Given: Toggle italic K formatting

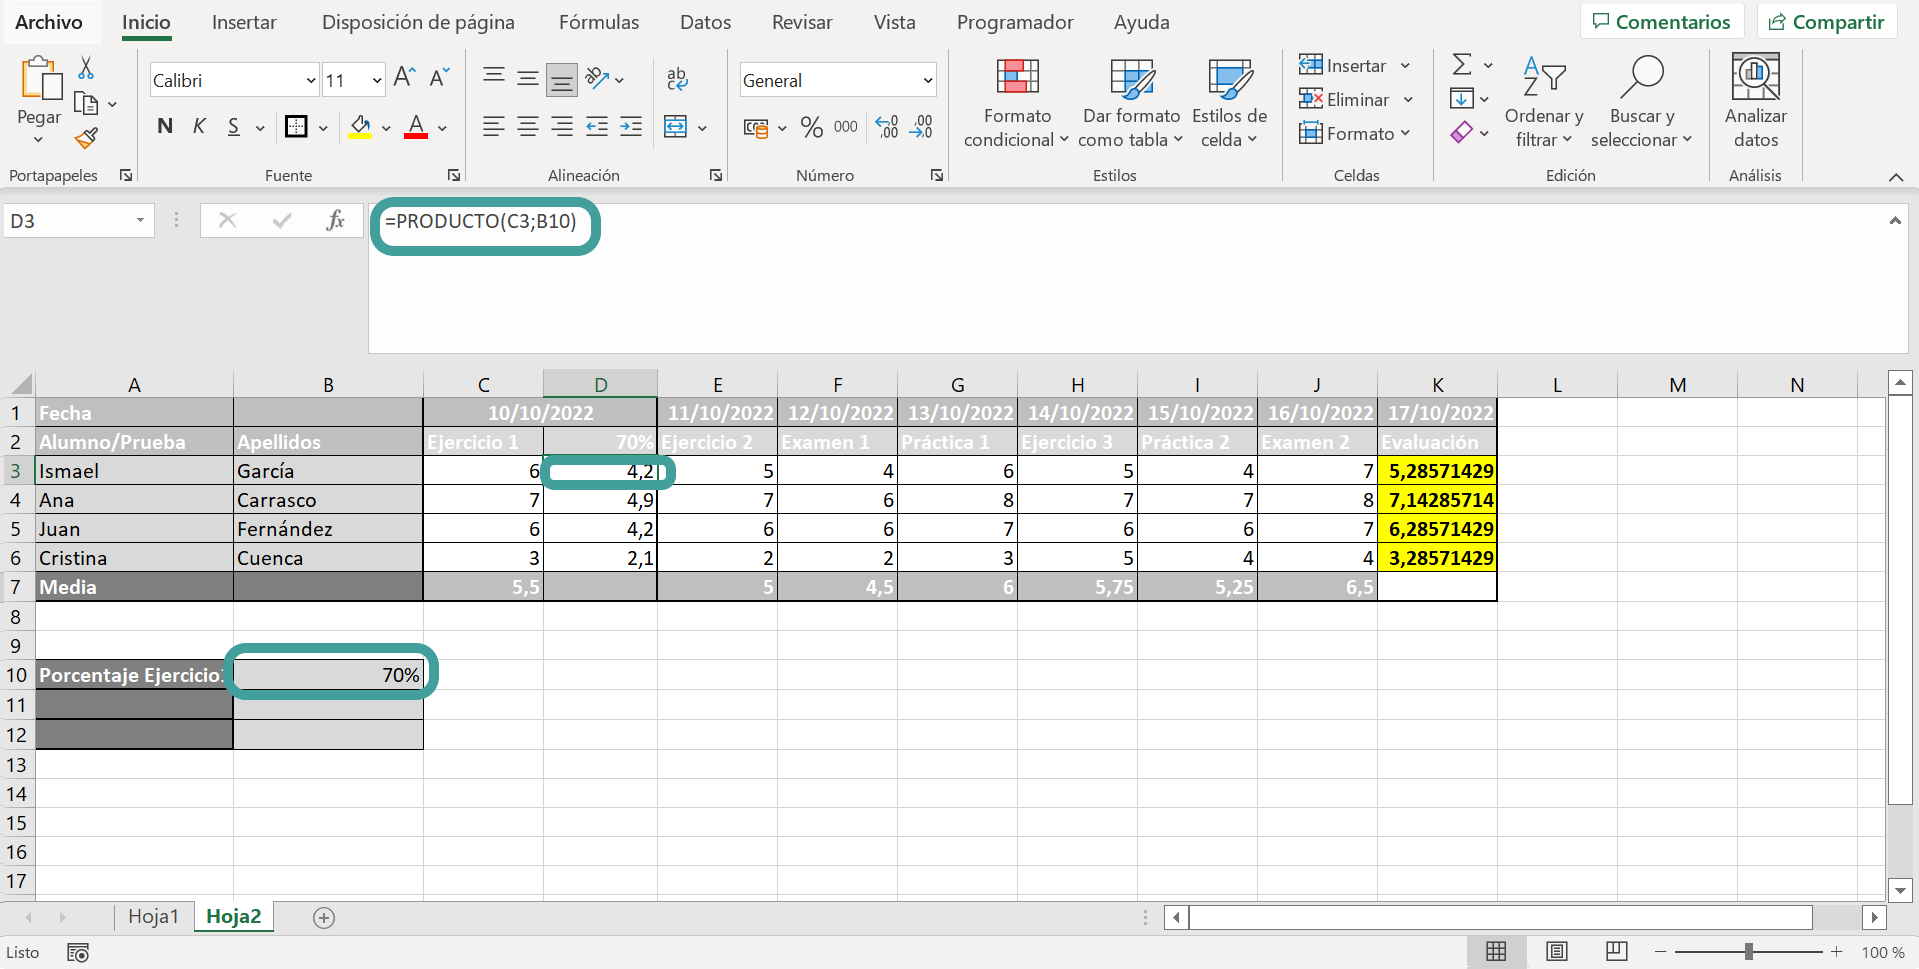Looking at the screenshot, I should pos(199,126).
